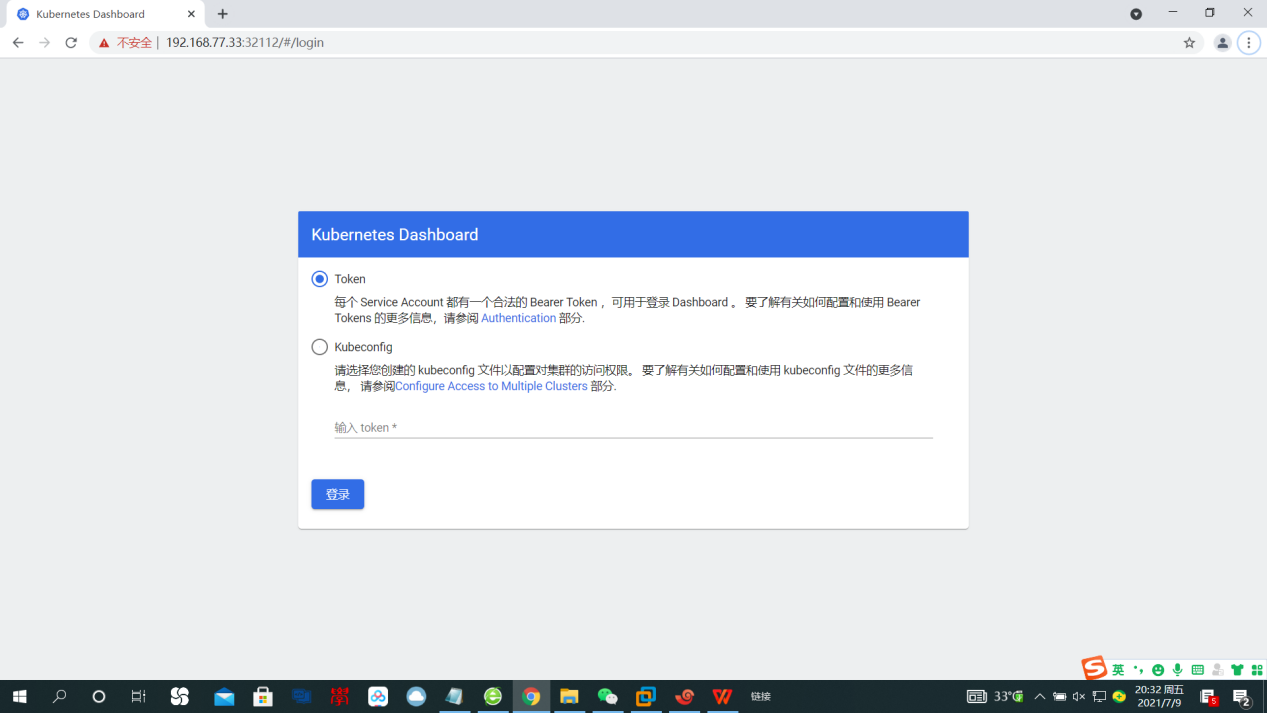
Task: Open the dark blue monitor app in taskbar
Action: coord(301,696)
